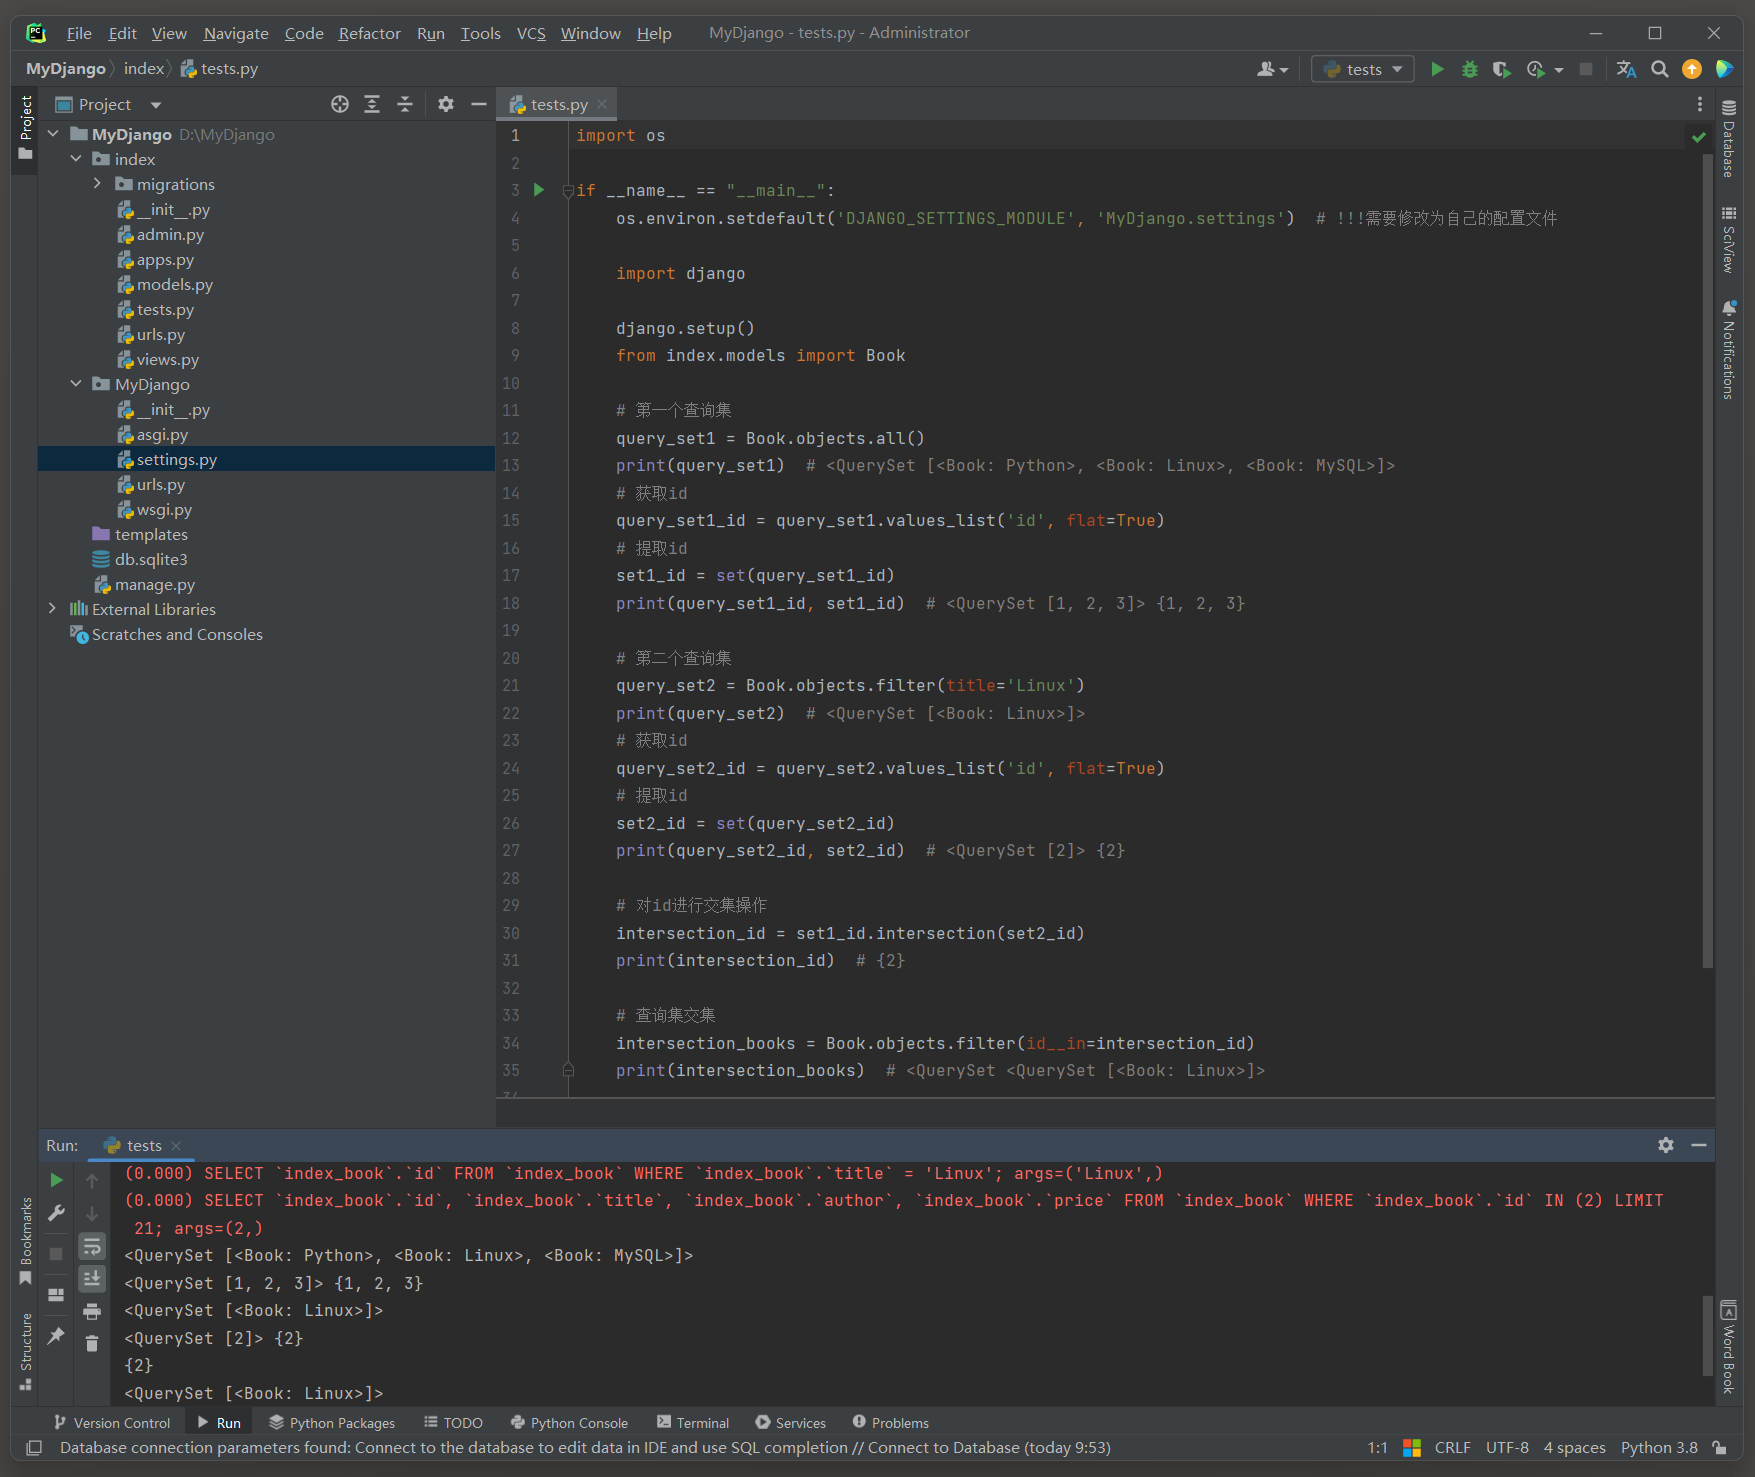
Task: Click the index breadcrumb in navigation bar
Action: [x=144, y=68]
